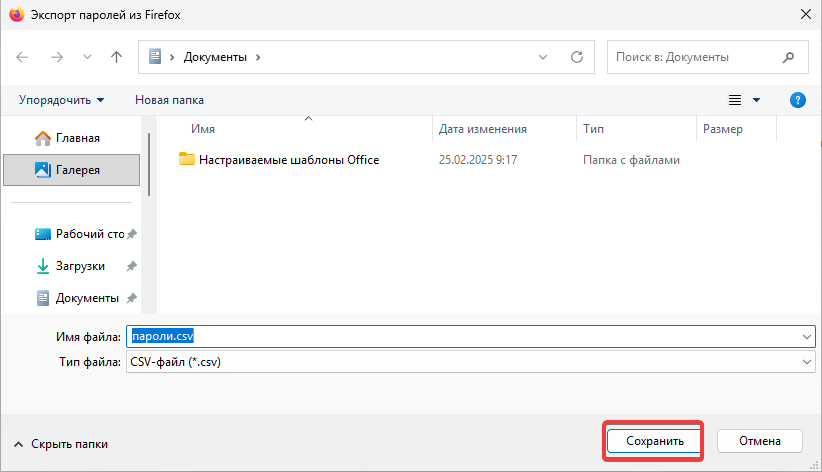The width and height of the screenshot is (822, 472).
Task: Open recent locations dropdown arrow
Action: [87, 57]
